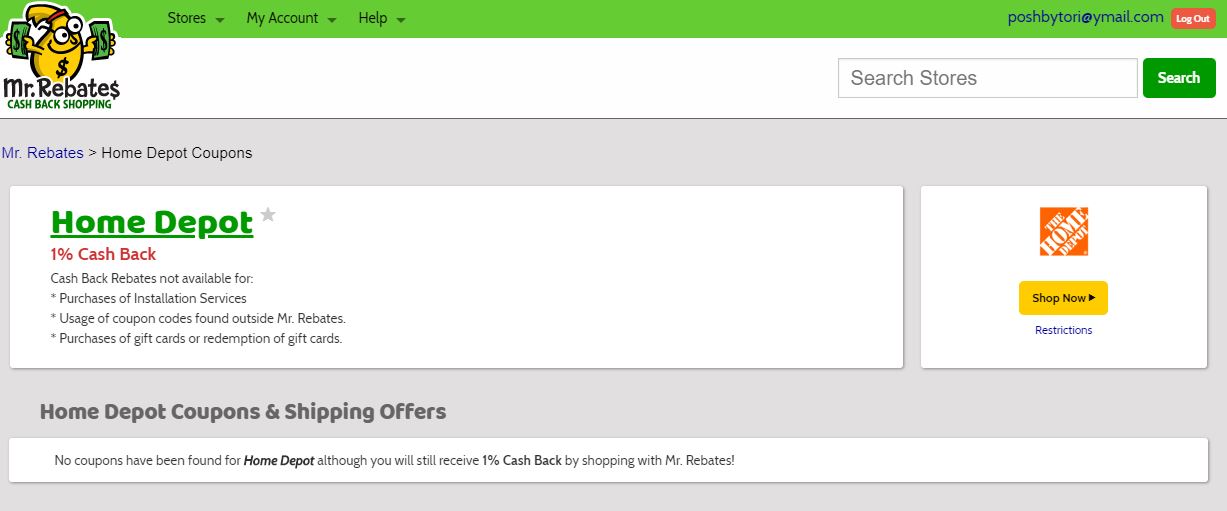
Task: Go to Mr. Rebates breadcrumb link
Action: pyautogui.click(x=42, y=153)
